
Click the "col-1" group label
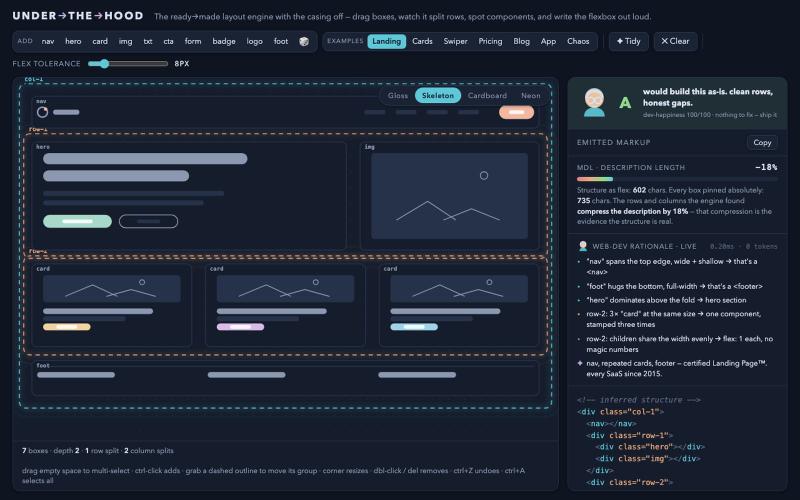click(34, 80)
